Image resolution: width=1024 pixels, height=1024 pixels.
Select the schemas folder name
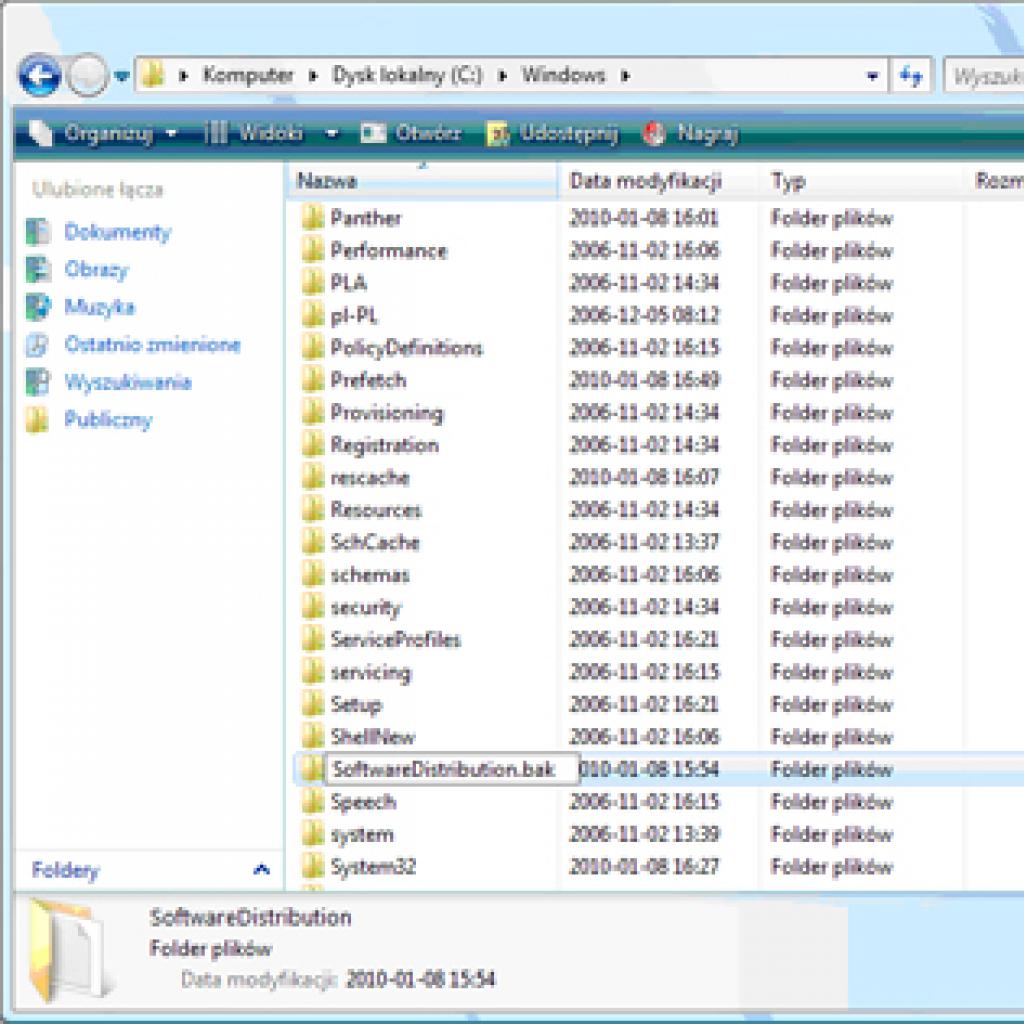pos(370,575)
